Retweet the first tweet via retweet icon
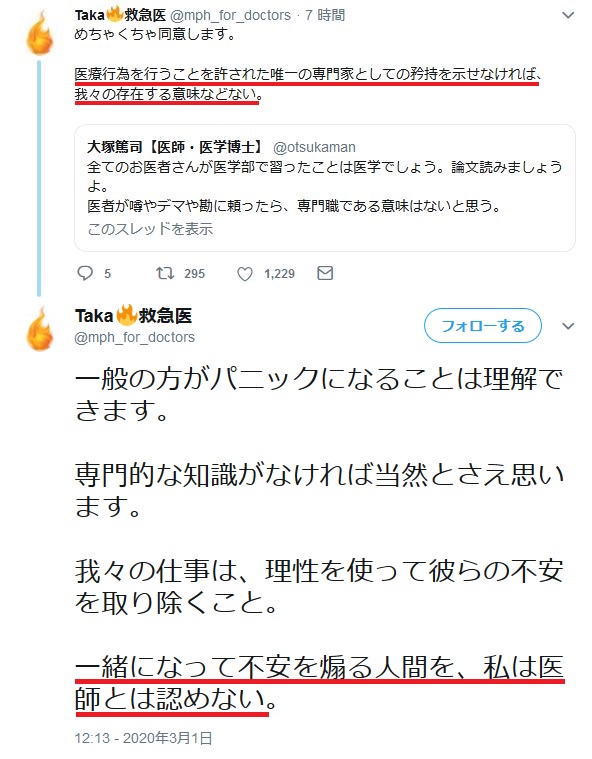 165,273
